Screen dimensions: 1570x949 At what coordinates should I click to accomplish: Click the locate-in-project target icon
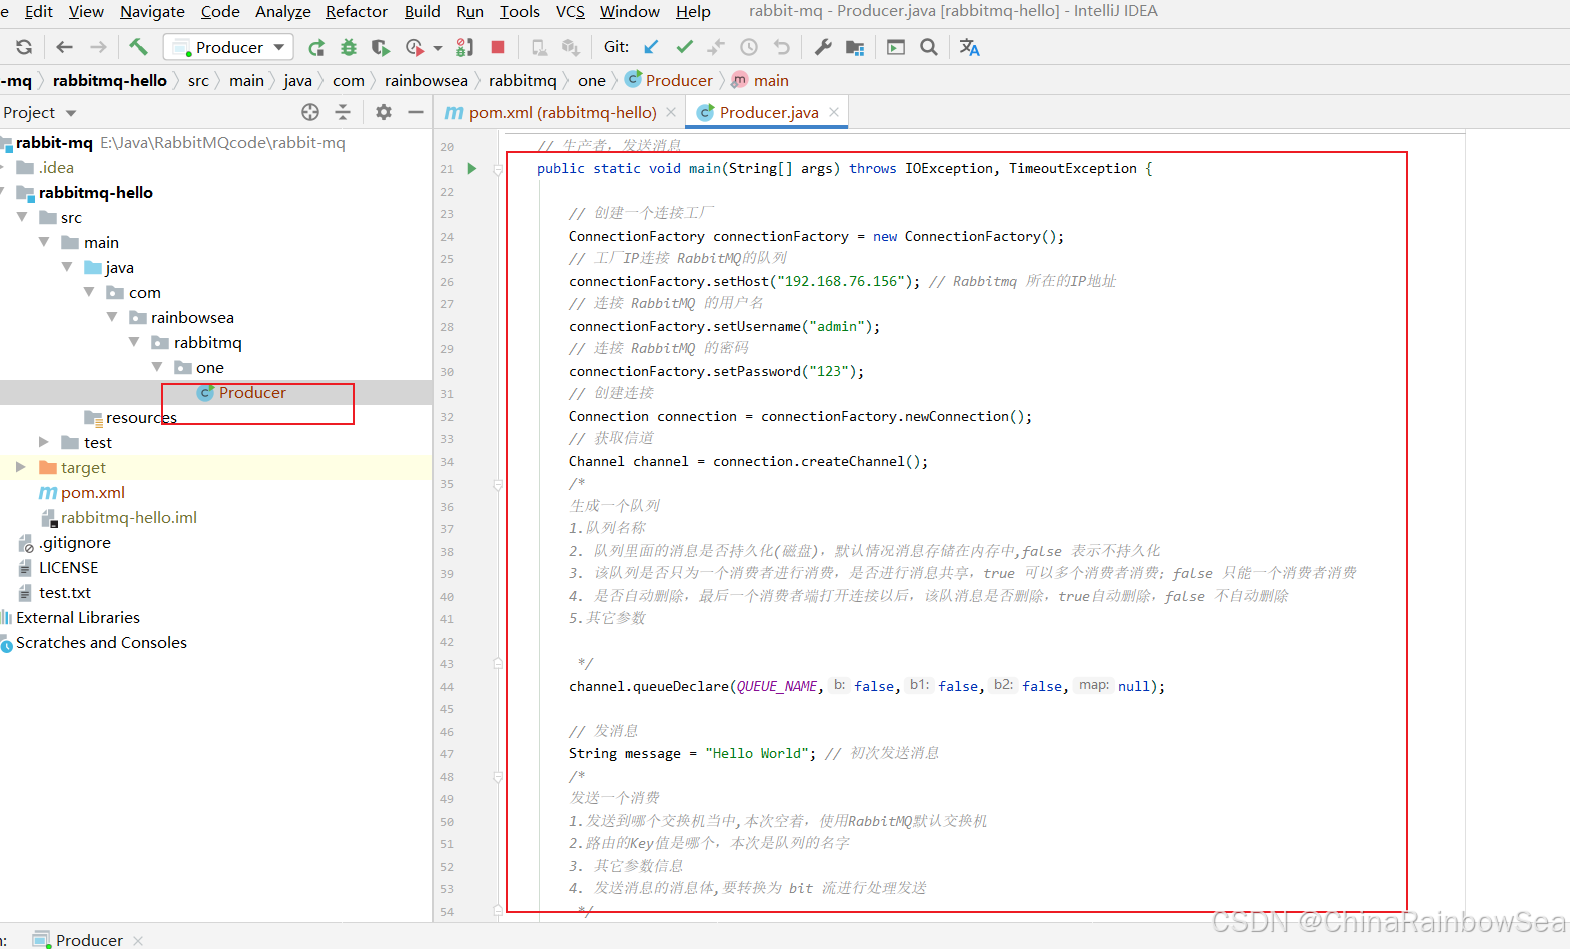click(x=310, y=112)
